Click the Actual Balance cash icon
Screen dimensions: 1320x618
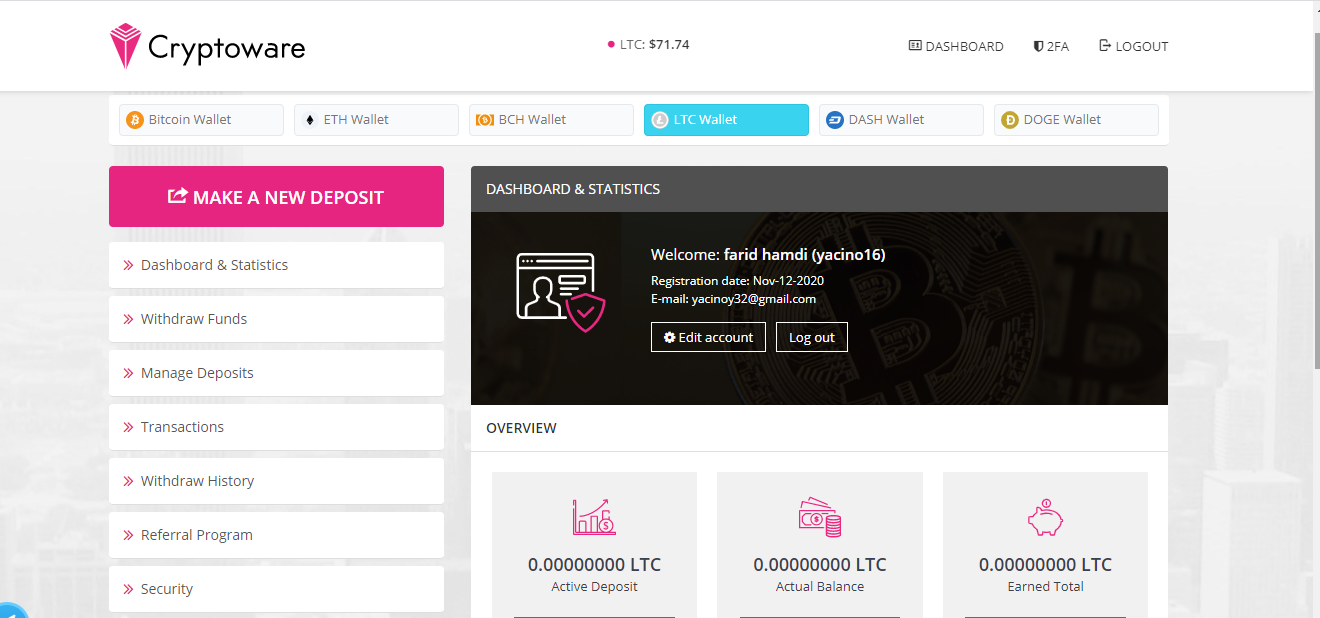click(x=820, y=517)
